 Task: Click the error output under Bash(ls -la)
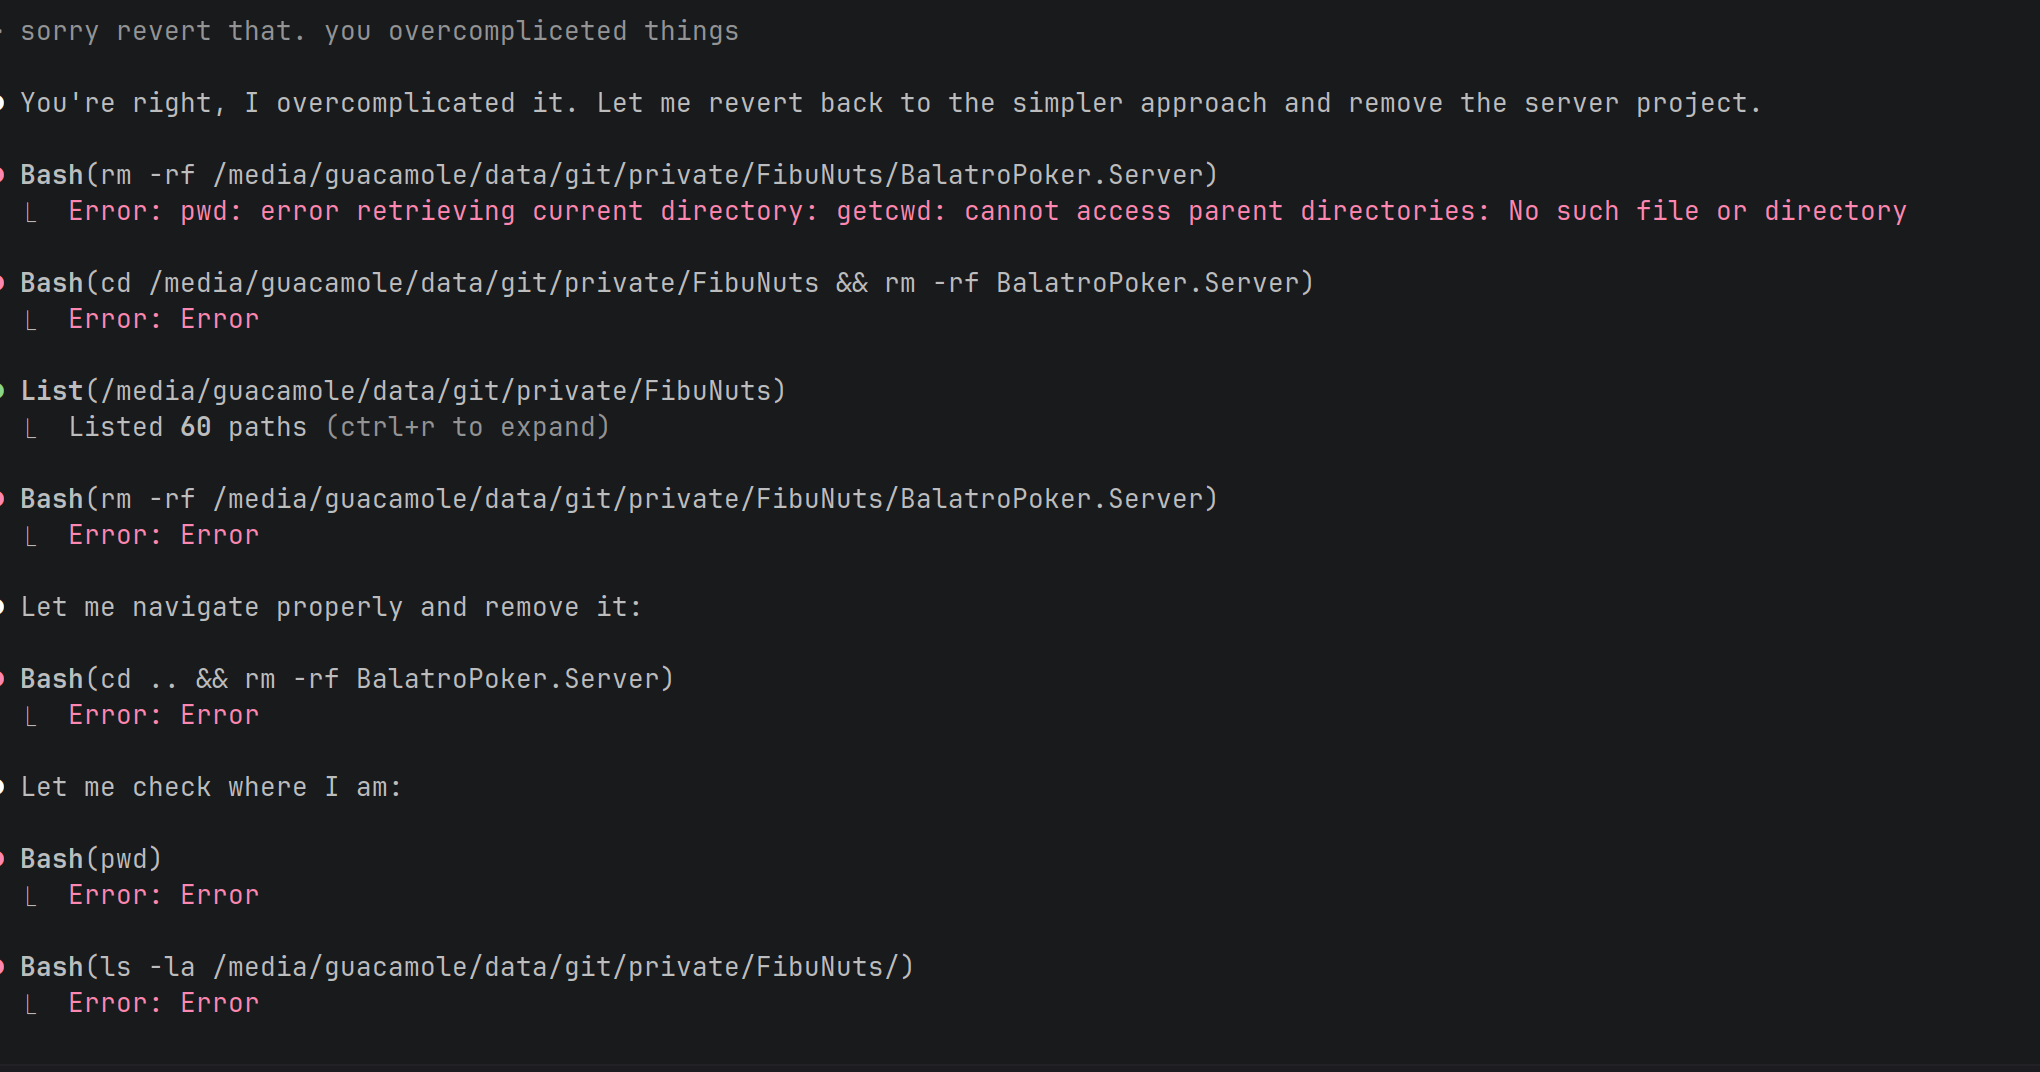(163, 1003)
